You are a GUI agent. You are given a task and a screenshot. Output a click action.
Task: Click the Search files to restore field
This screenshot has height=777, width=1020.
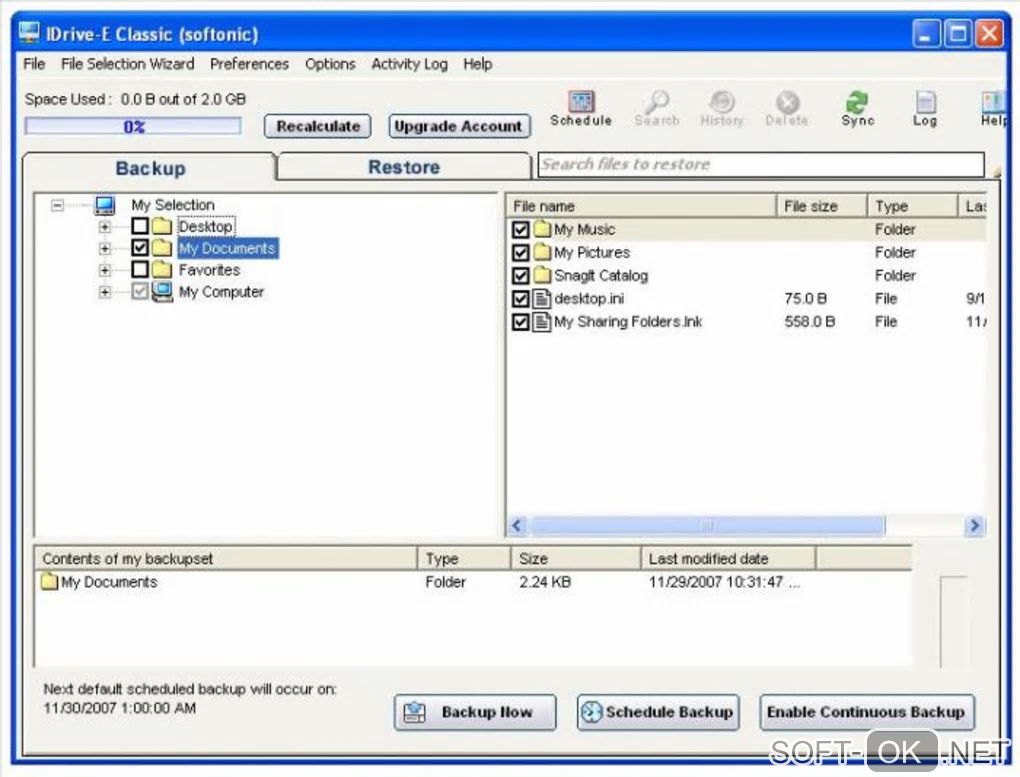[760, 165]
